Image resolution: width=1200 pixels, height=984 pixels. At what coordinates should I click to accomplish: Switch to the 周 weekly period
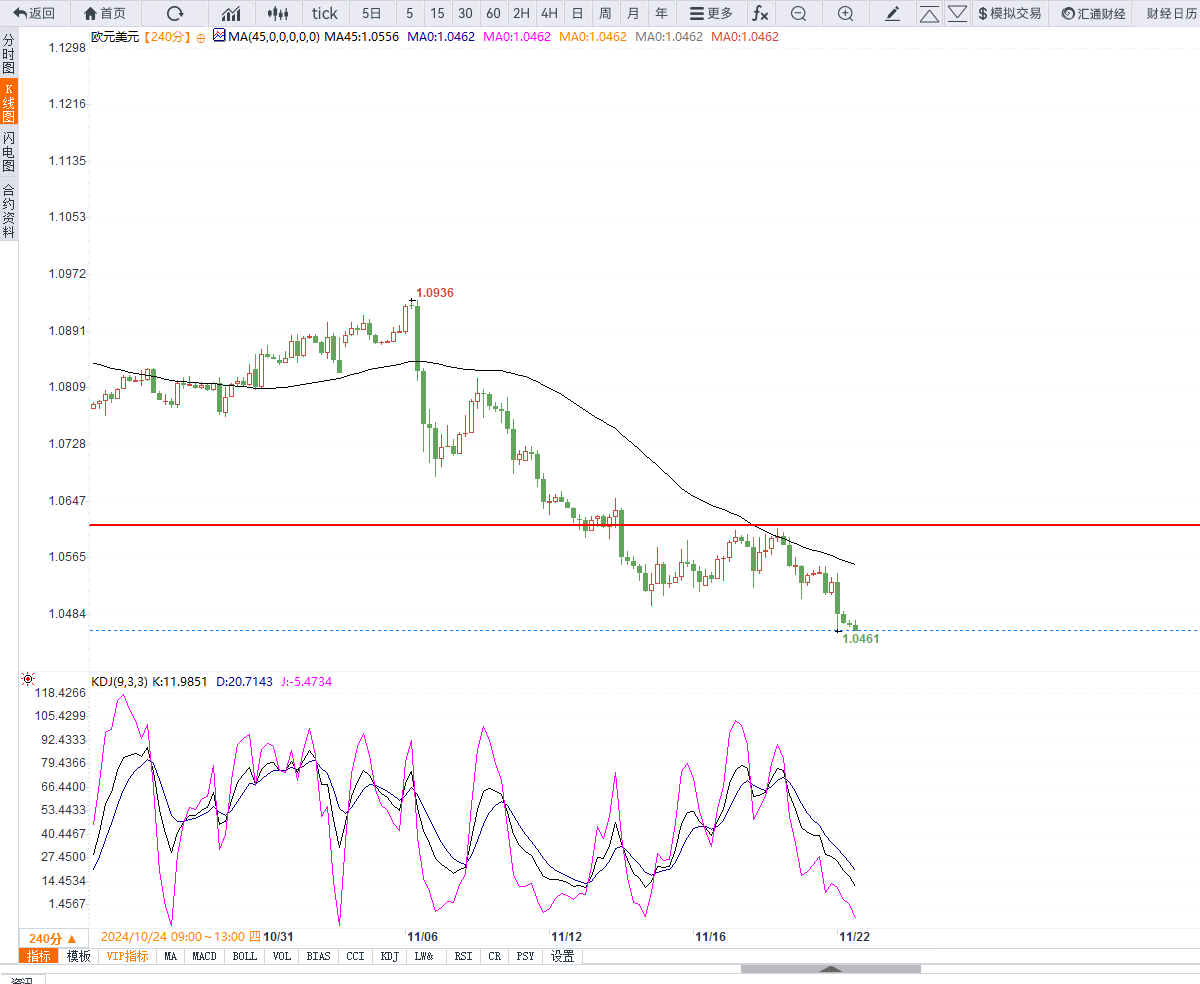click(x=605, y=13)
